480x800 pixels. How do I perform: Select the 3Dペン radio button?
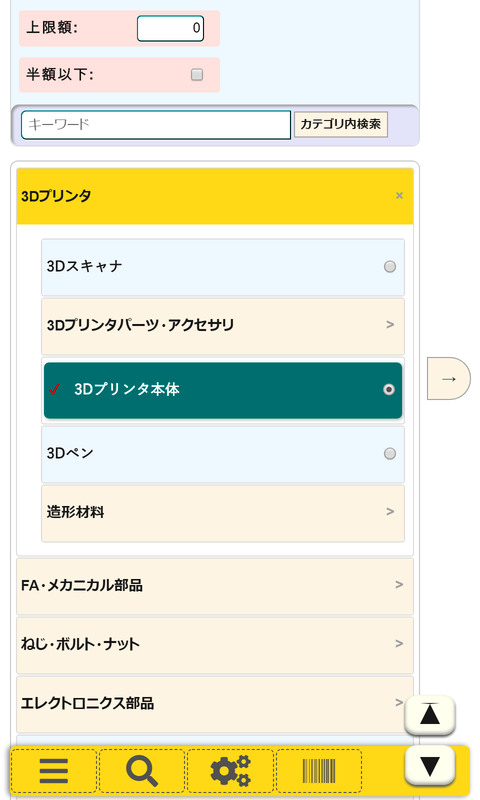click(x=390, y=453)
